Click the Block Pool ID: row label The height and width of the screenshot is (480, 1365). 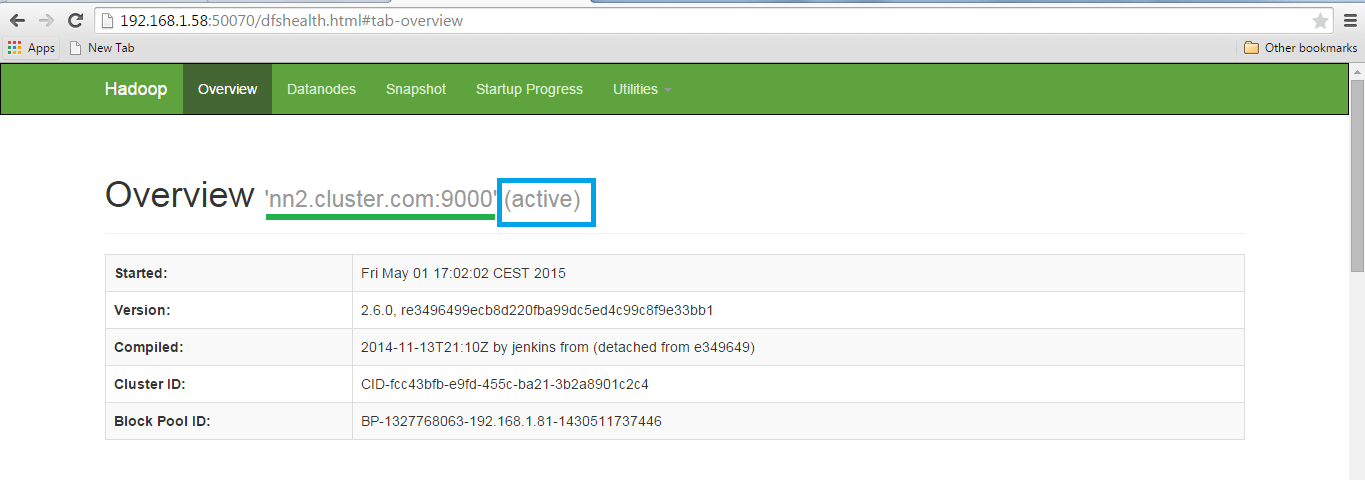(x=162, y=421)
